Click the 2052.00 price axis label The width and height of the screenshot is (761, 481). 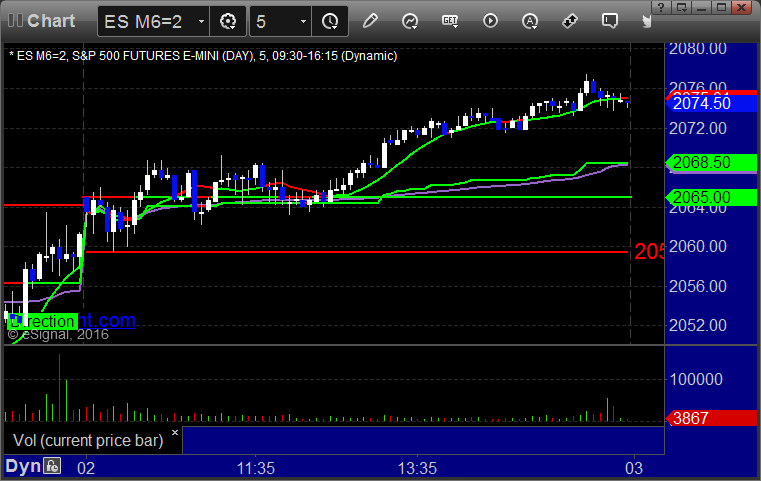click(x=697, y=325)
